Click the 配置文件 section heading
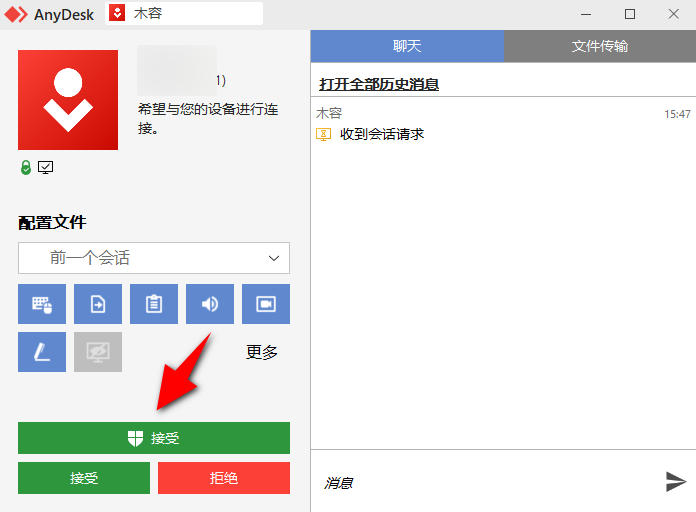696x512 pixels. click(x=52, y=222)
